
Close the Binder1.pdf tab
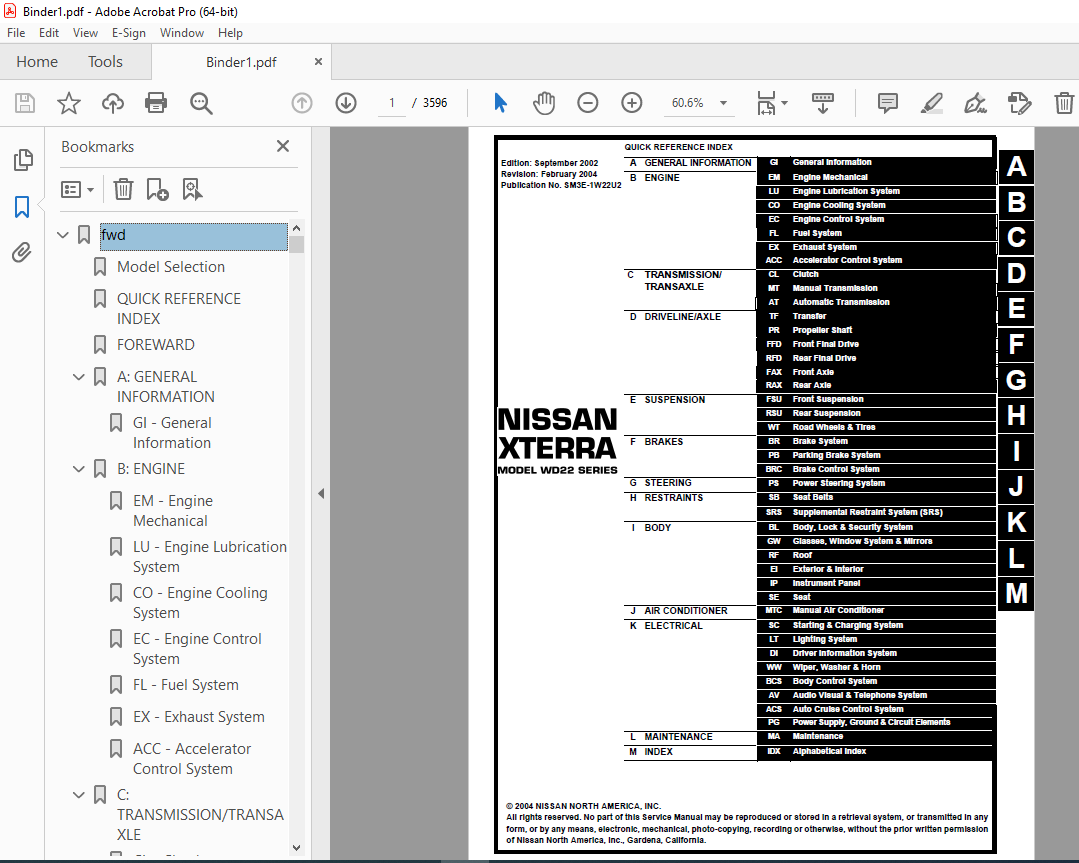[318, 62]
